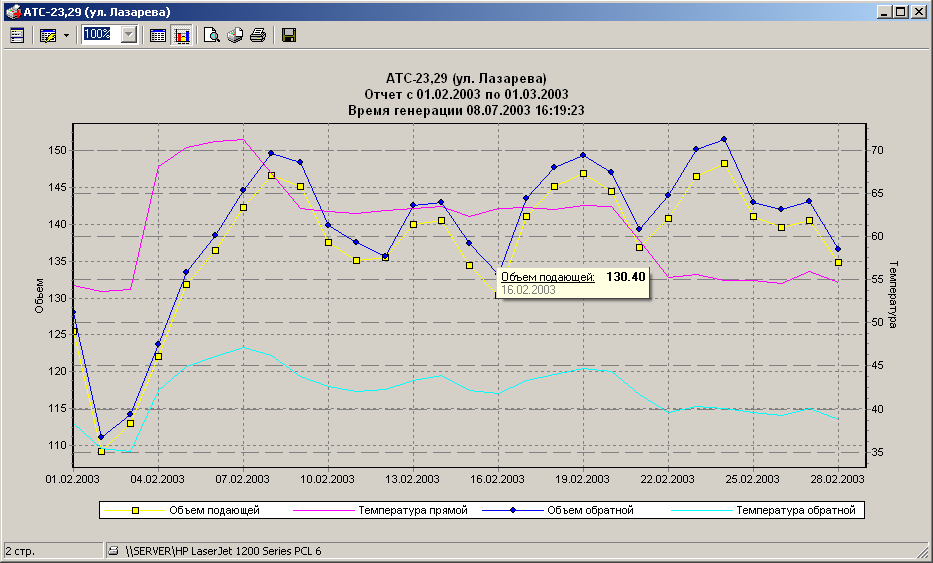Click the 2 стр. status bar entry
933x563 pixels.
20,551
